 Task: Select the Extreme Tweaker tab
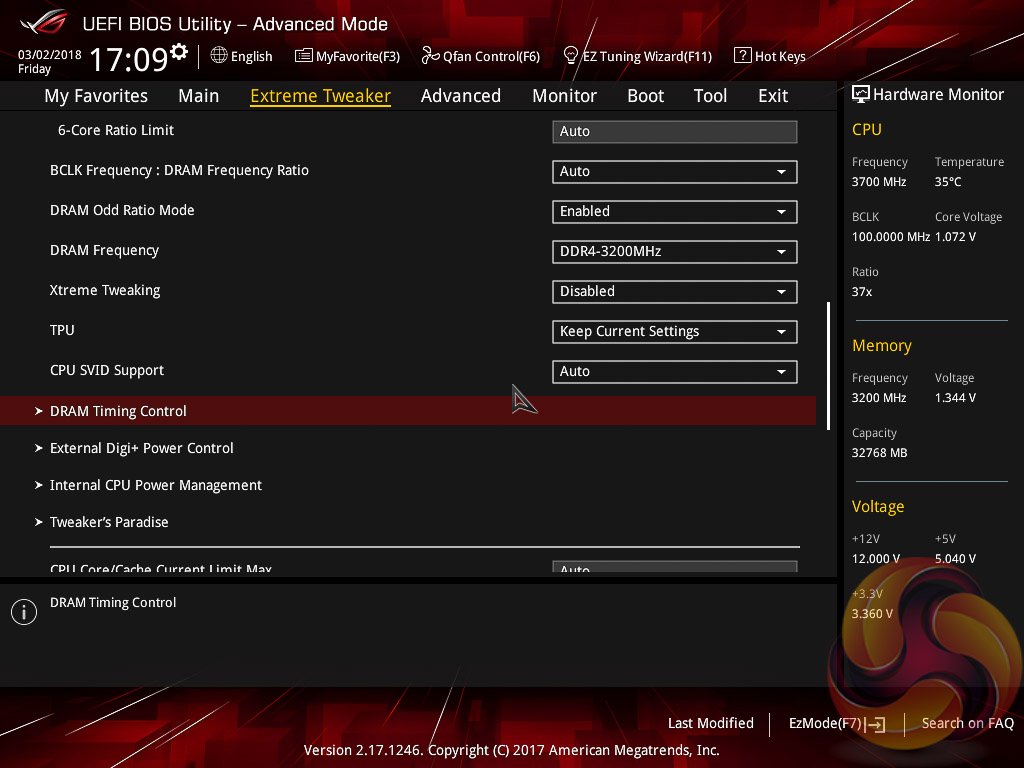coord(321,96)
